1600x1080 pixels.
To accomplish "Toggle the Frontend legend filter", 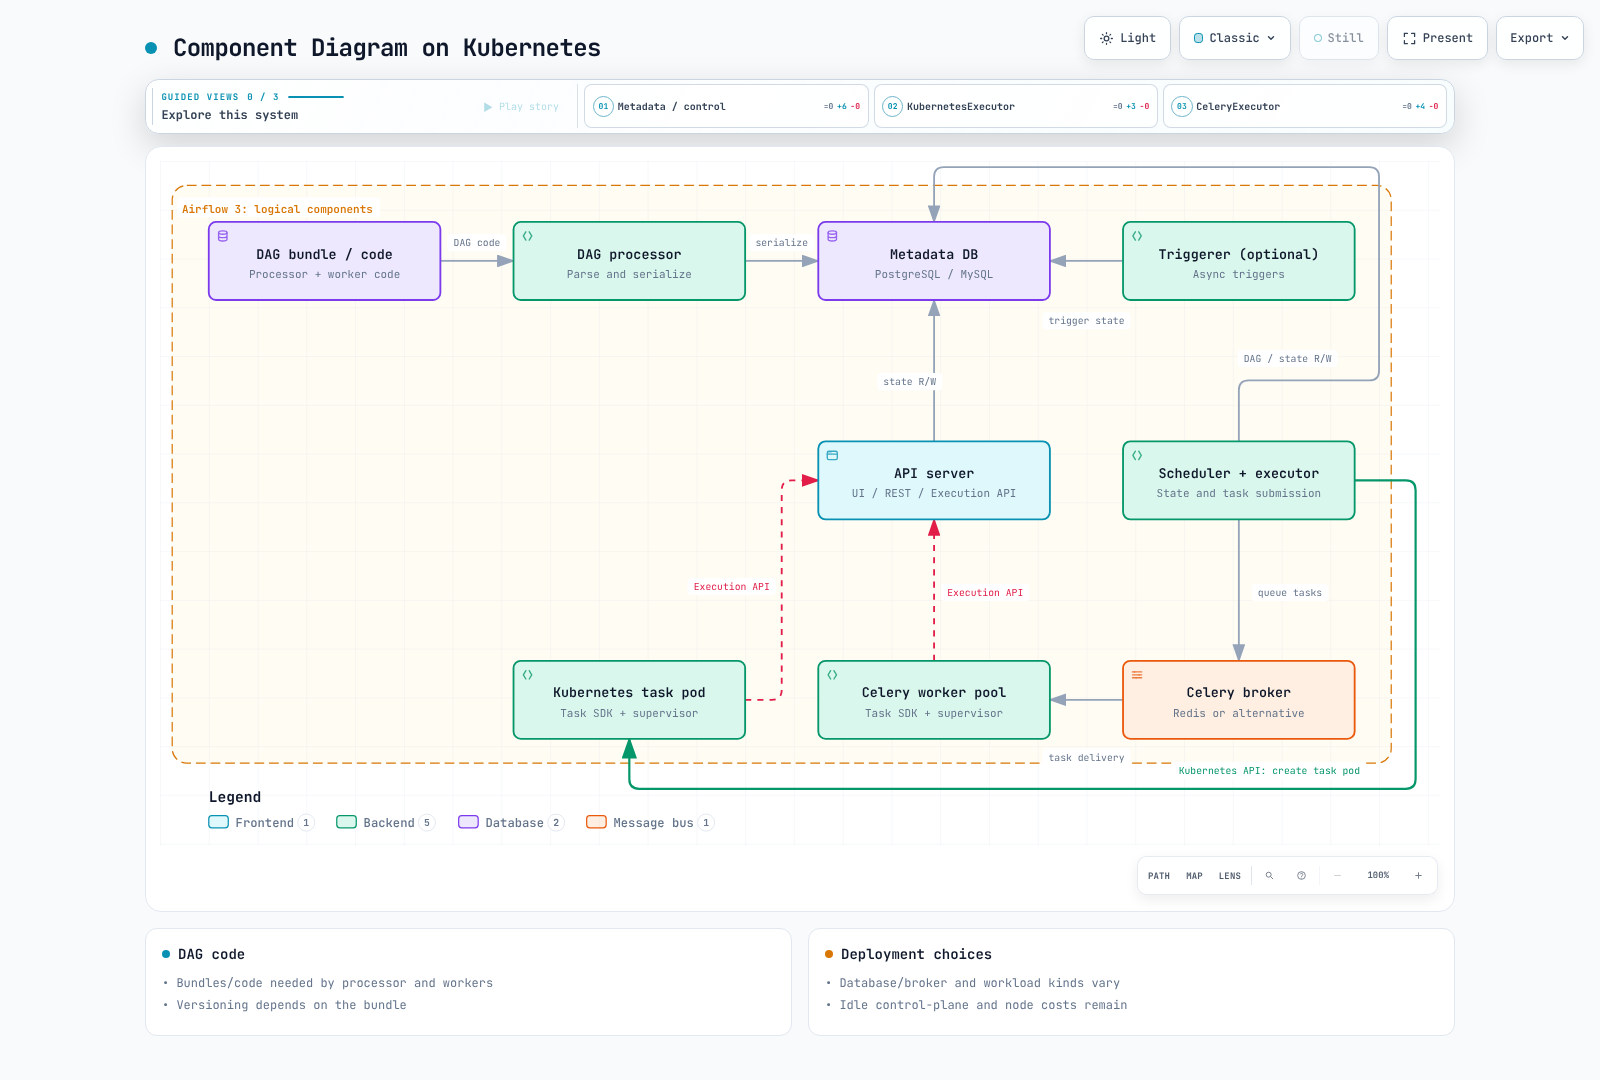I will point(261,823).
